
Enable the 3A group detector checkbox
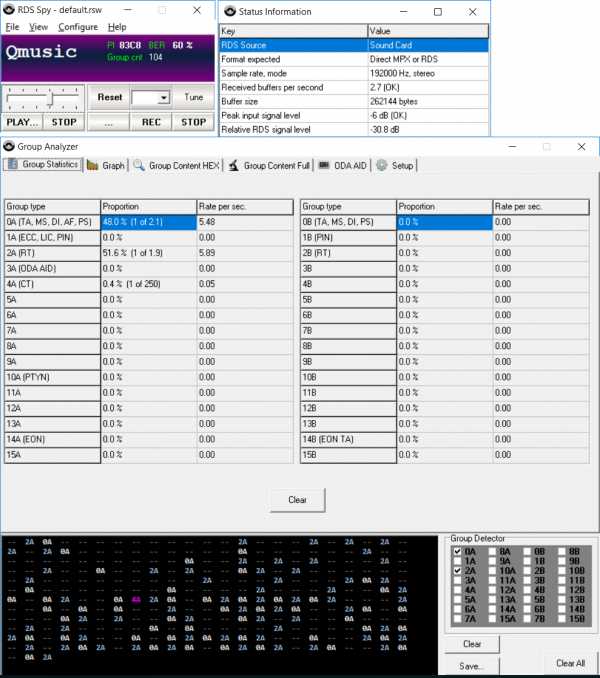coord(457,580)
